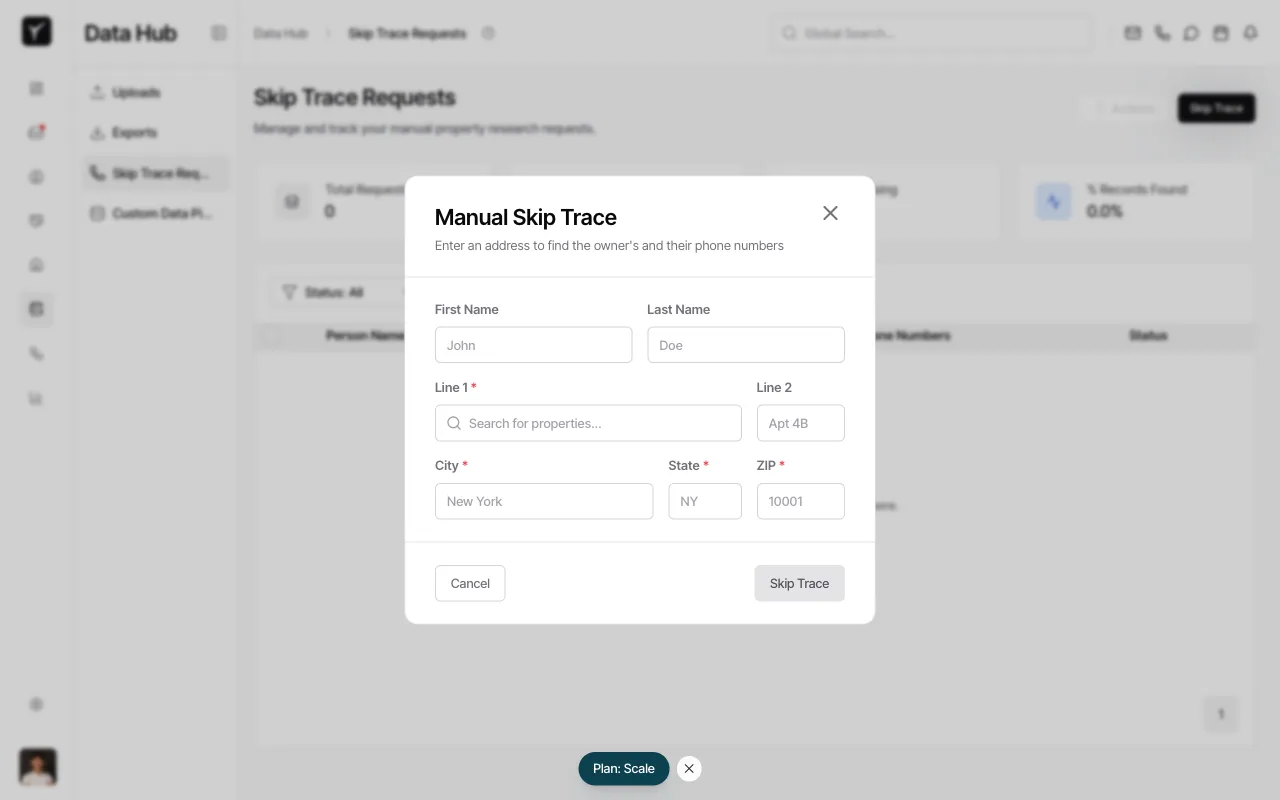
Task: Select the phone icon in the left icon rail
Action: pos(37,353)
